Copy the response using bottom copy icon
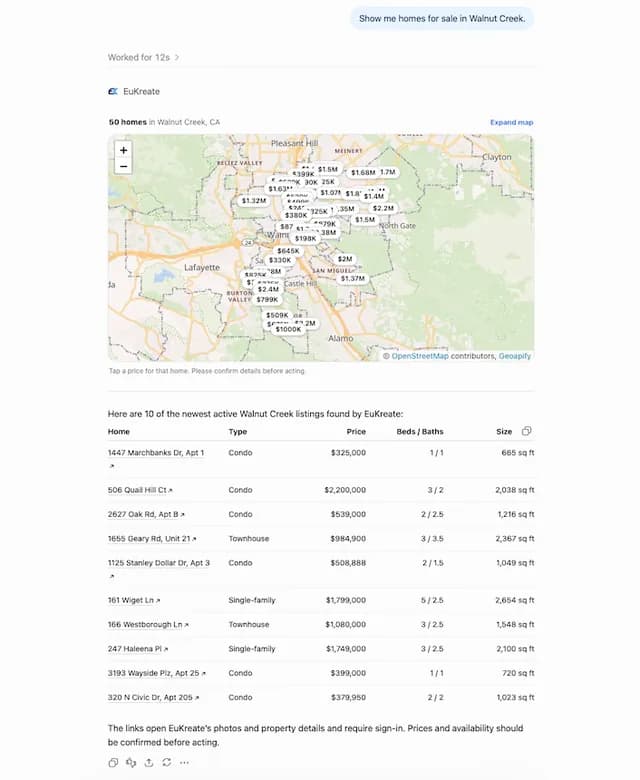The height and width of the screenshot is (780, 640). click(113, 763)
